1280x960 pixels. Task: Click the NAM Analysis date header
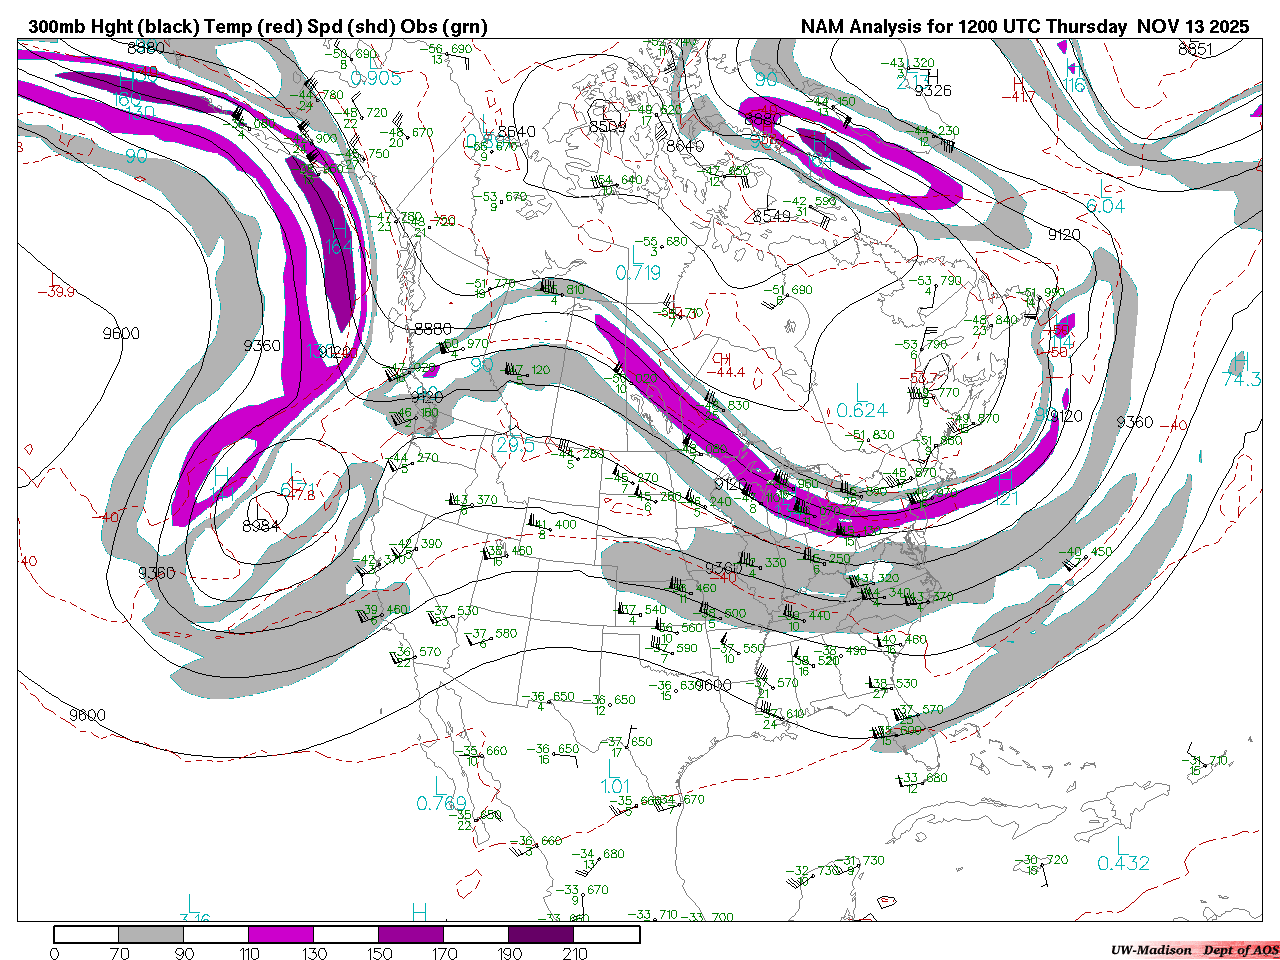tap(1024, 27)
